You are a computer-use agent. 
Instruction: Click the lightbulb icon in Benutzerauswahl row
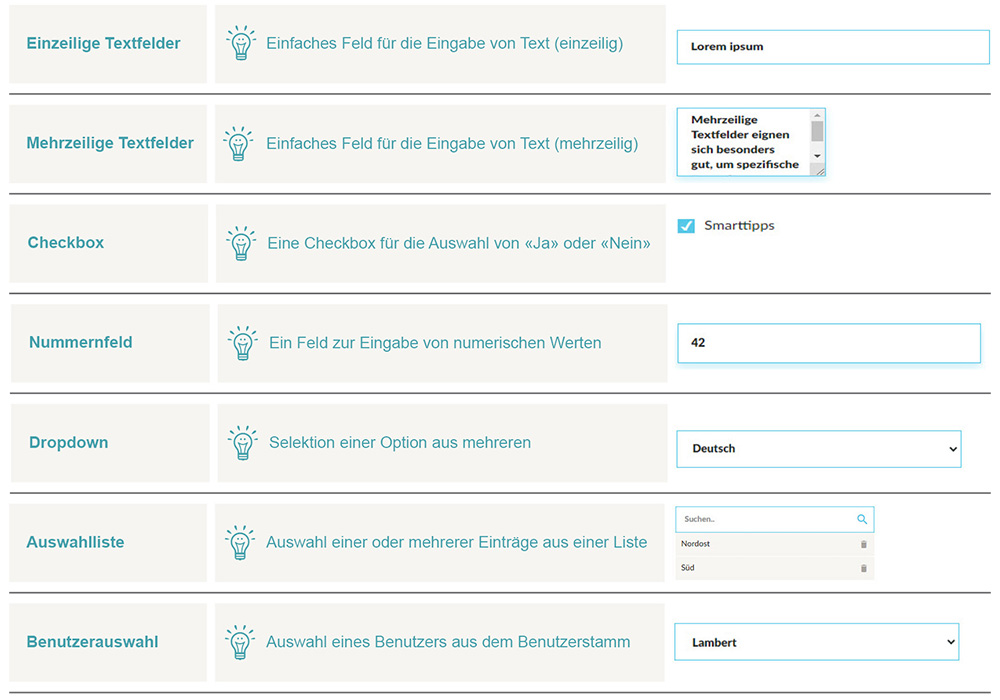tap(240, 642)
